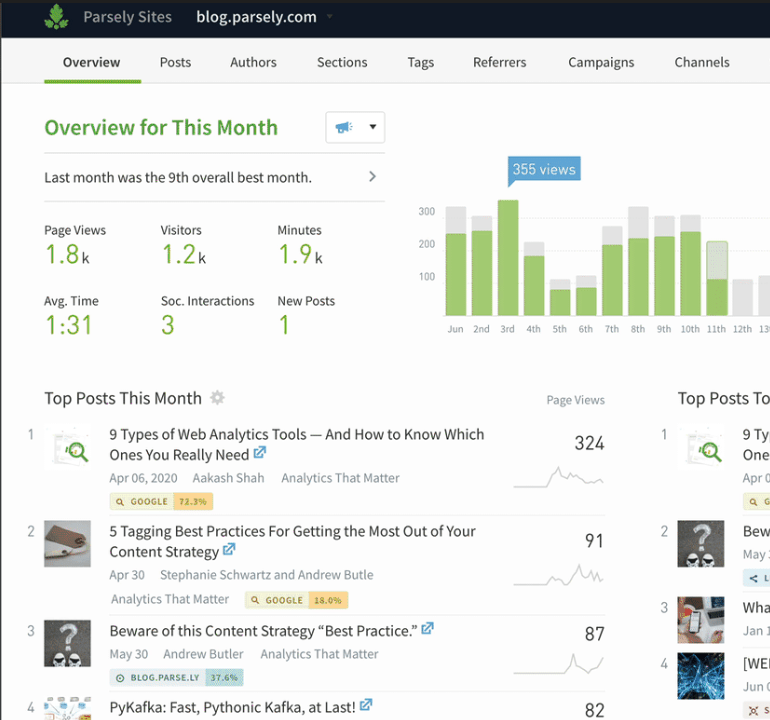The height and width of the screenshot is (720, 770).
Task: Switch to the Posts tab
Action: (x=175, y=62)
